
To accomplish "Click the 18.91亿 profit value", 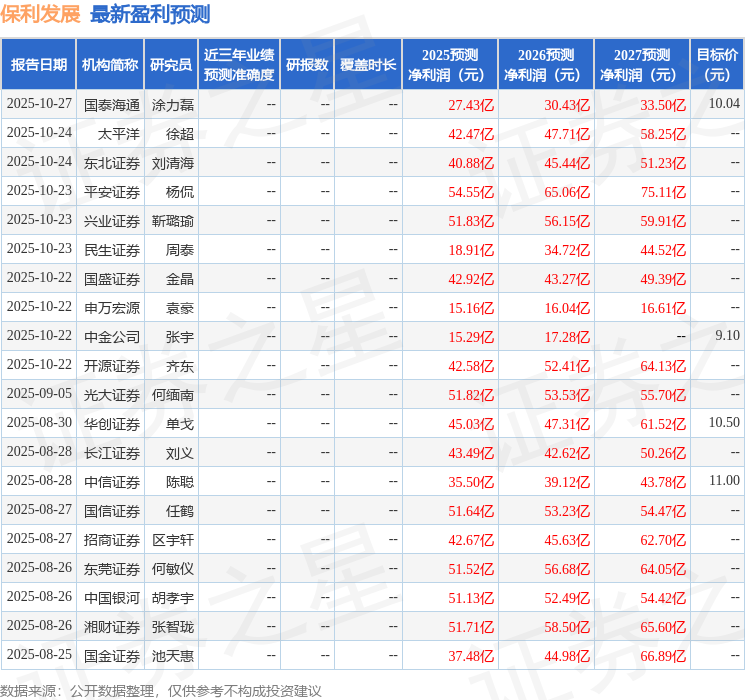I will [x=471, y=250].
